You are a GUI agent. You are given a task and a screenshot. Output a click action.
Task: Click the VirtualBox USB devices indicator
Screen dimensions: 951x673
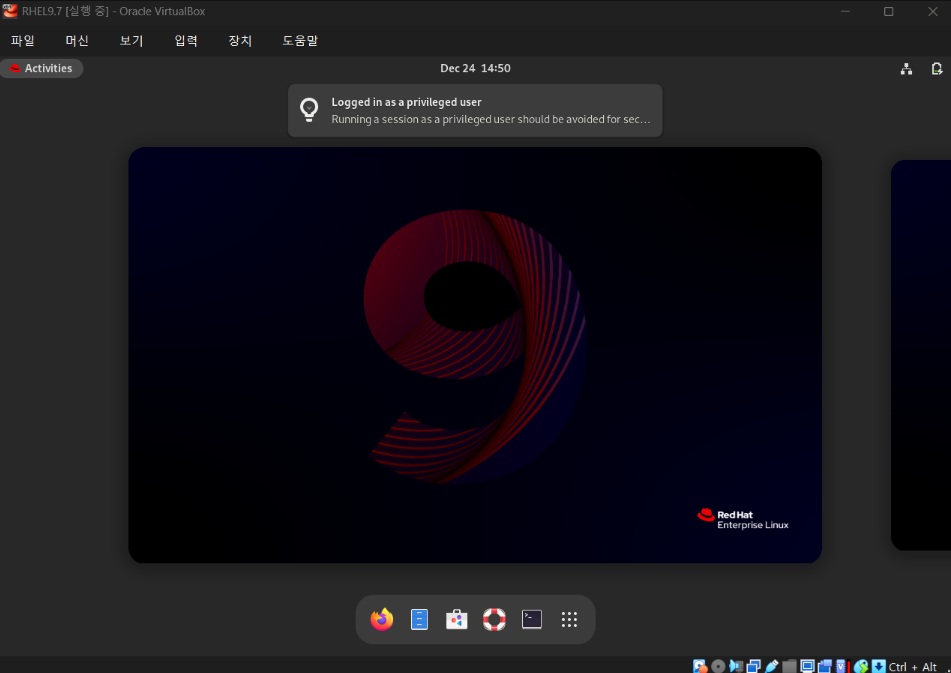tap(771, 666)
